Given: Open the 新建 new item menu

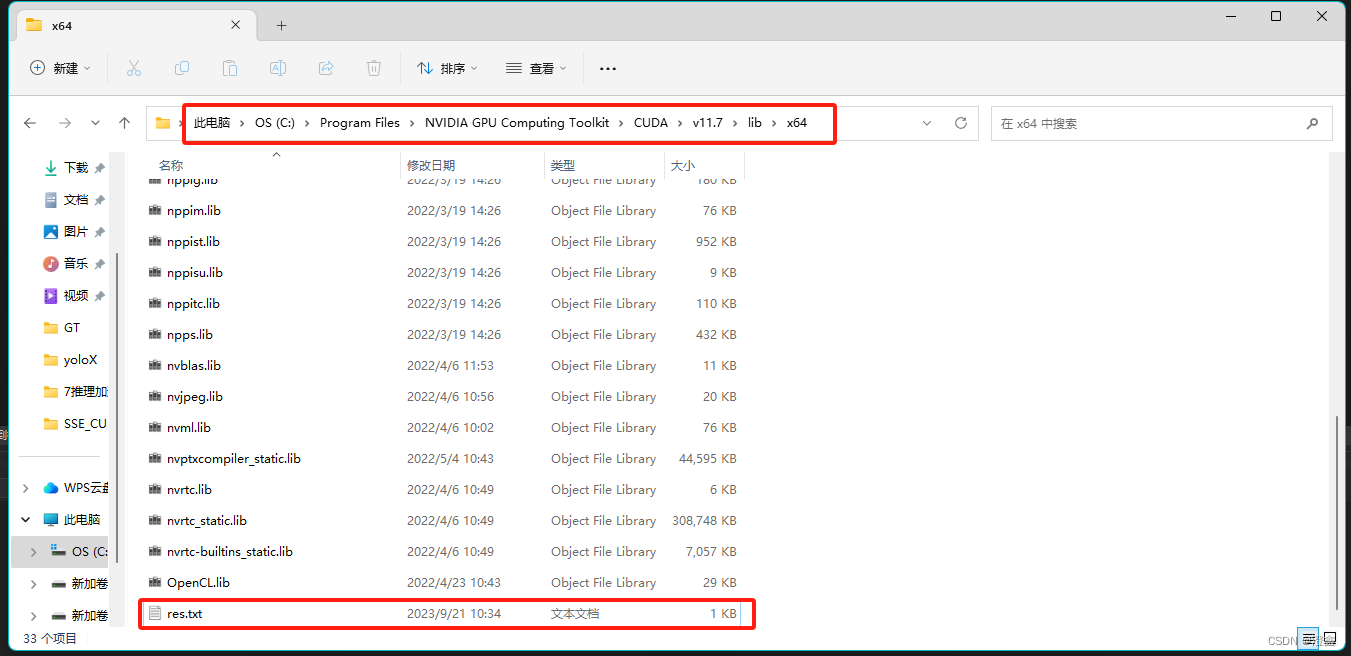Looking at the screenshot, I should tap(60, 67).
